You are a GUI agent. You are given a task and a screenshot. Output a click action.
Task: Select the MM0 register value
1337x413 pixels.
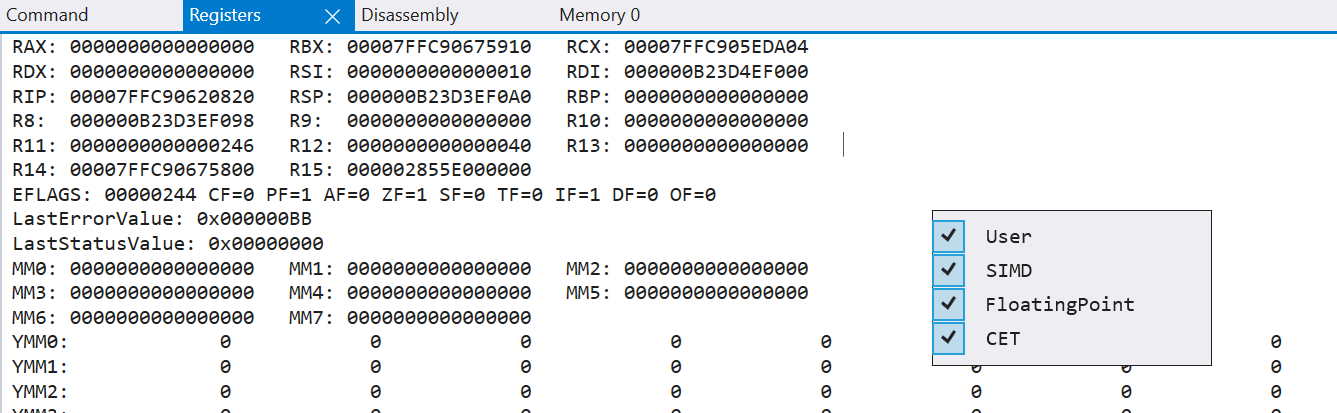tap(162, 269)
